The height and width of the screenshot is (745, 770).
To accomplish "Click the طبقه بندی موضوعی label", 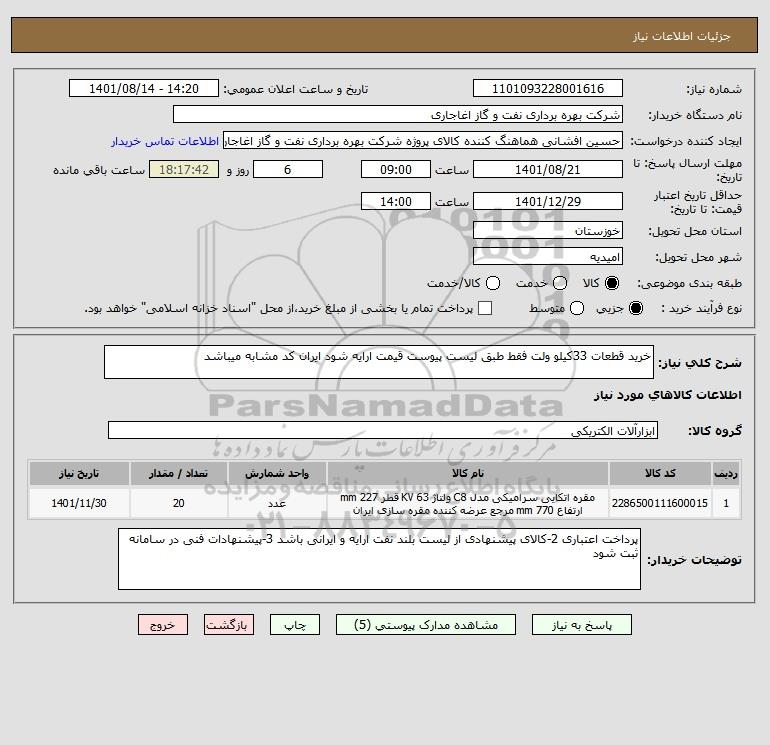I will tap(689, 283).
